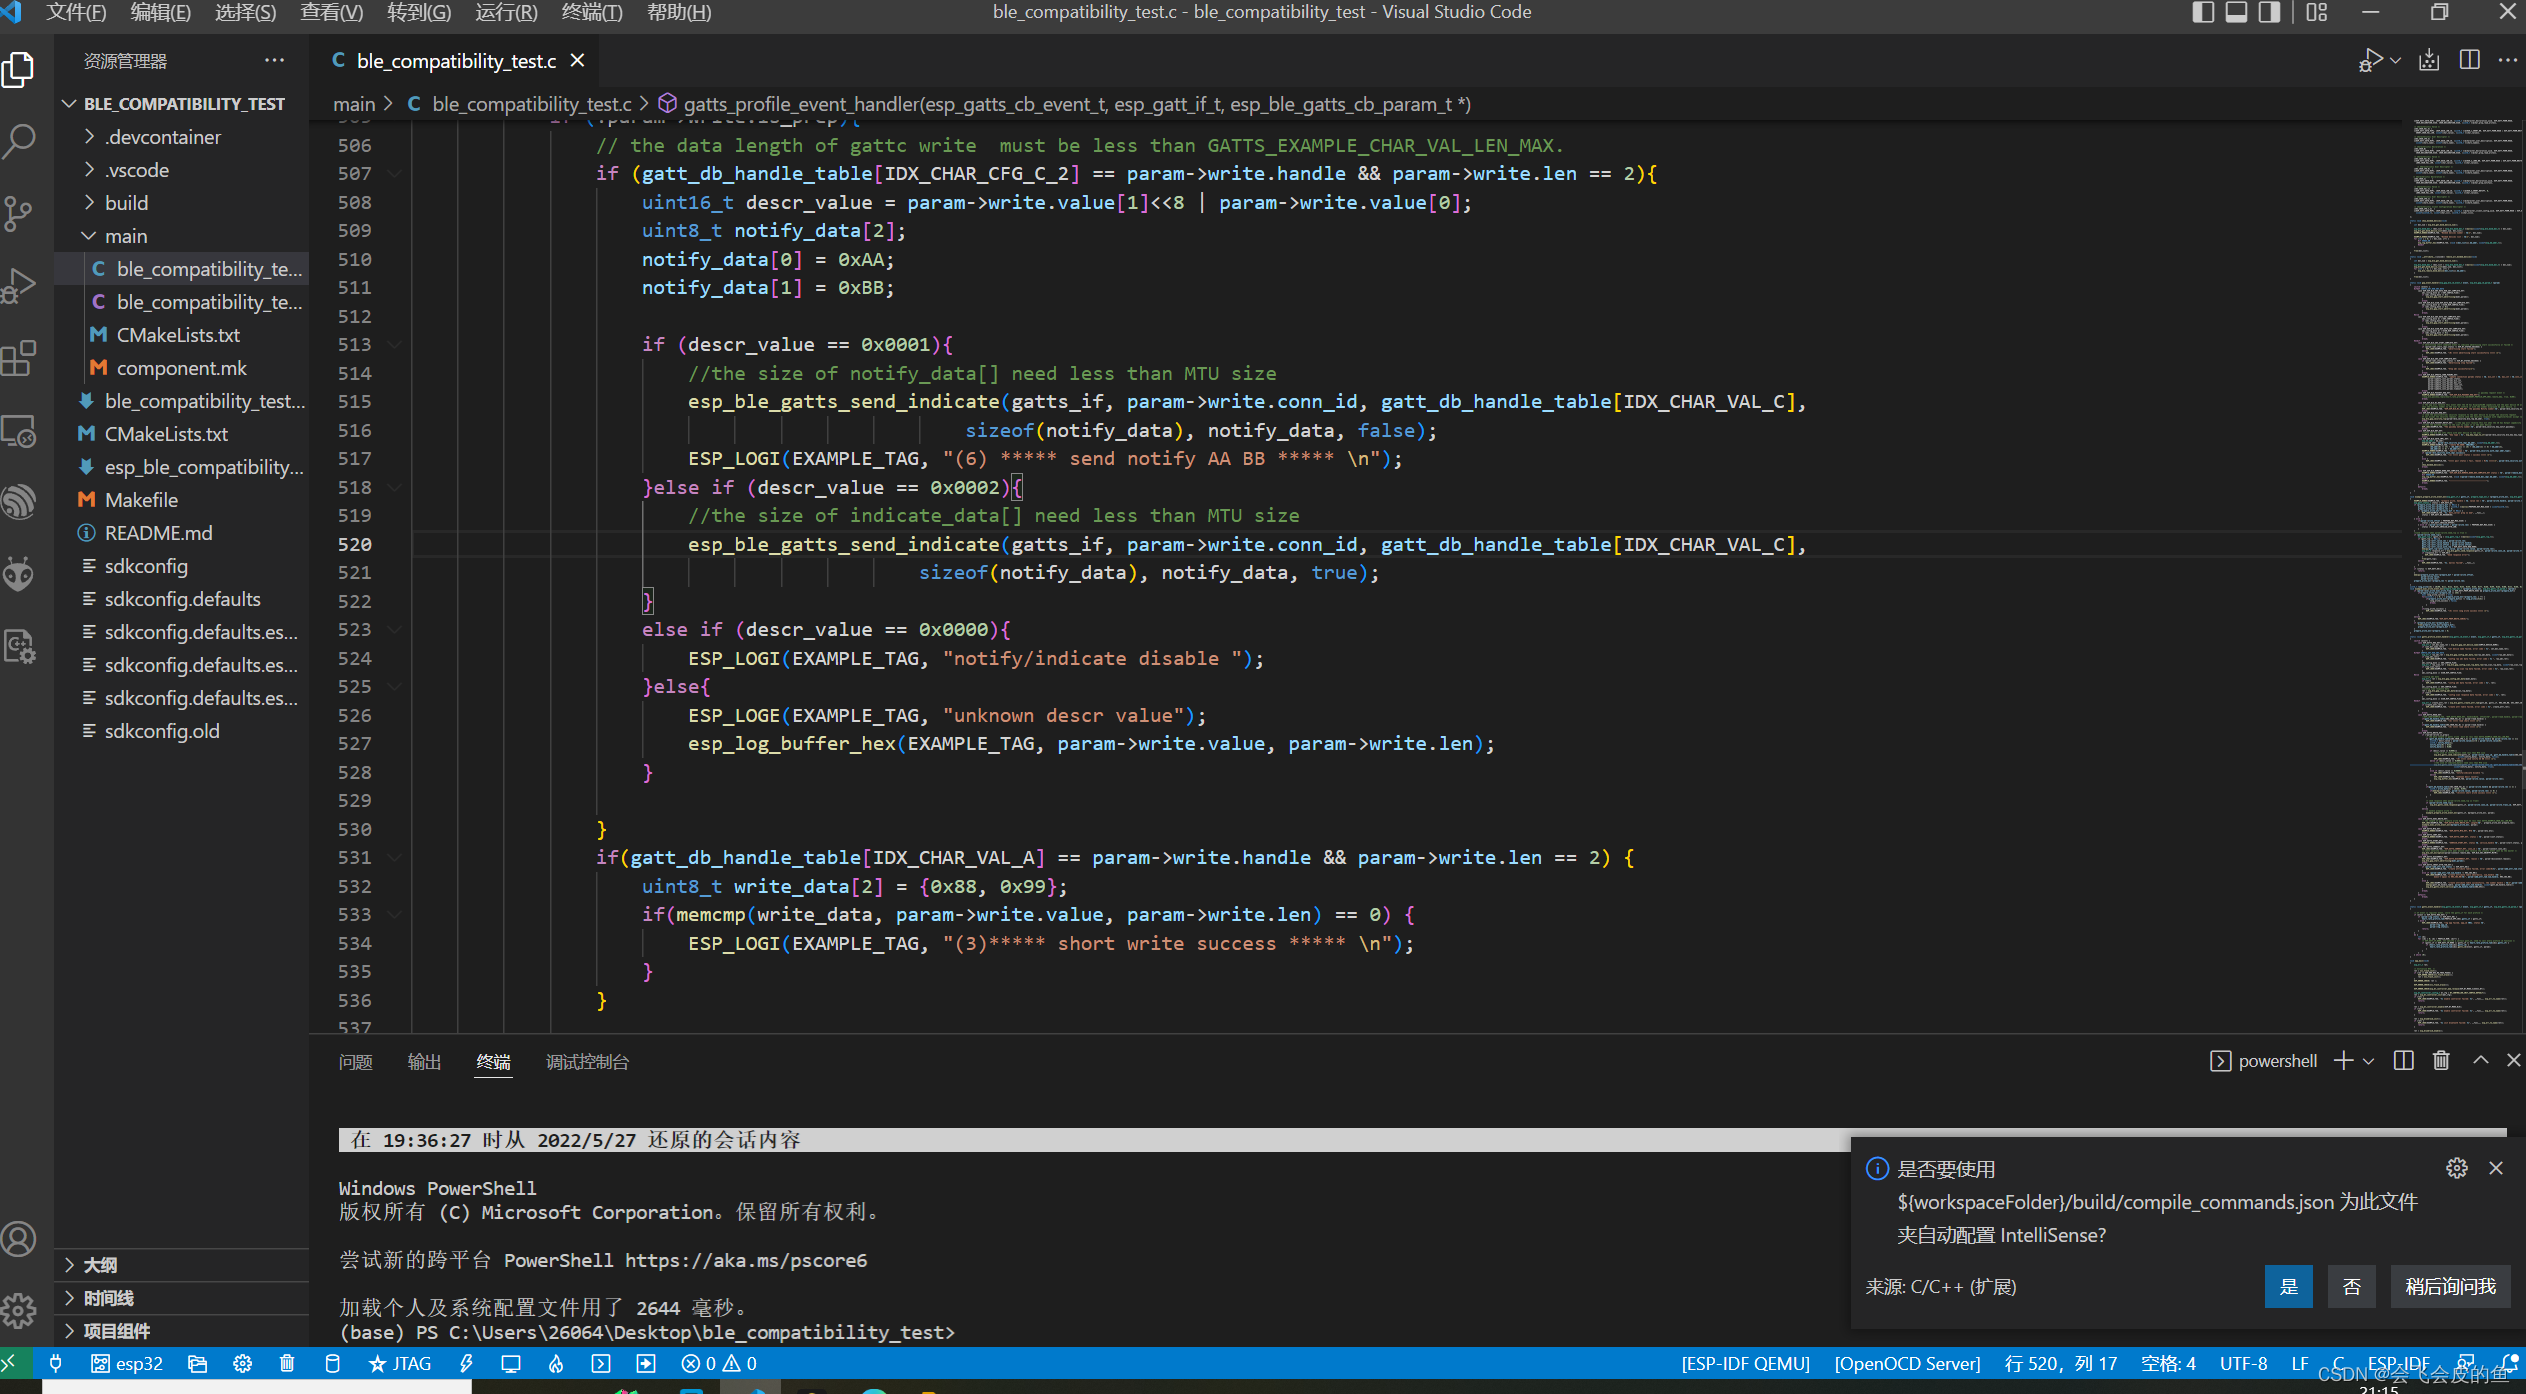Click [ESP-IDF QEMU] in status bar
The width and height of the screenshot is (2526, 1394).
point(1745,1363)
